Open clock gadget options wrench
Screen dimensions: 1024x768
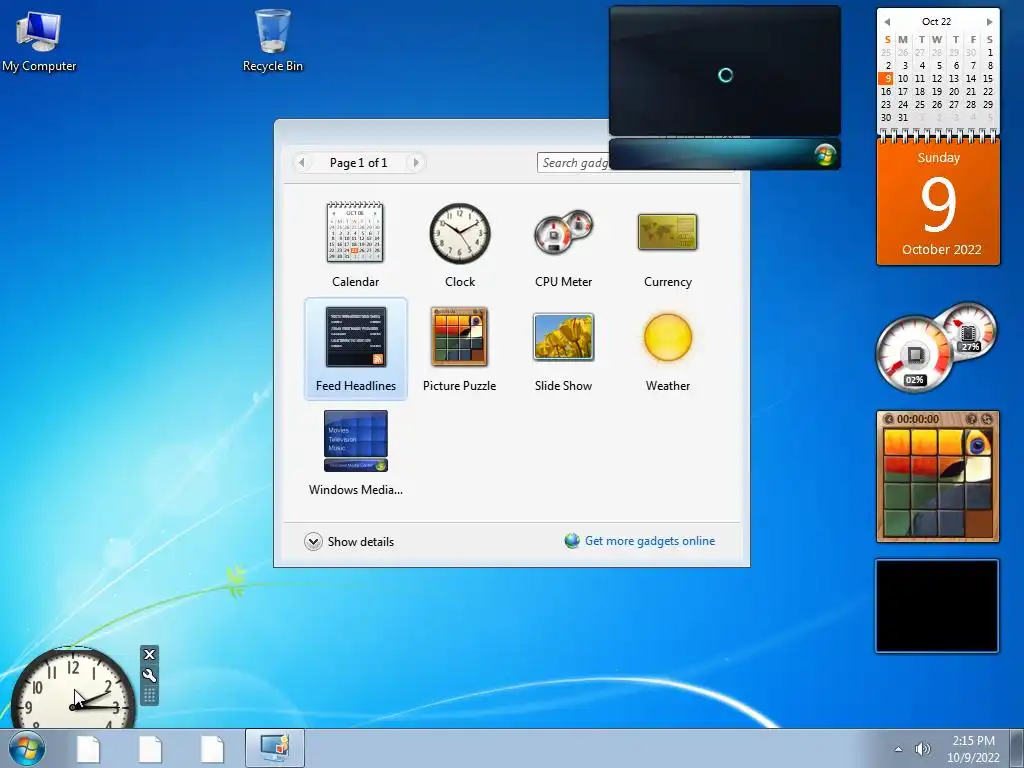coord(149,675)
